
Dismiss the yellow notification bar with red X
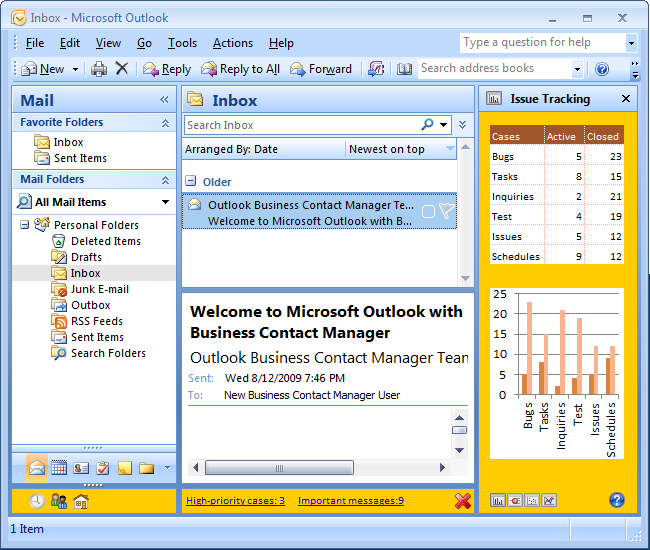(x=463, y=501)
